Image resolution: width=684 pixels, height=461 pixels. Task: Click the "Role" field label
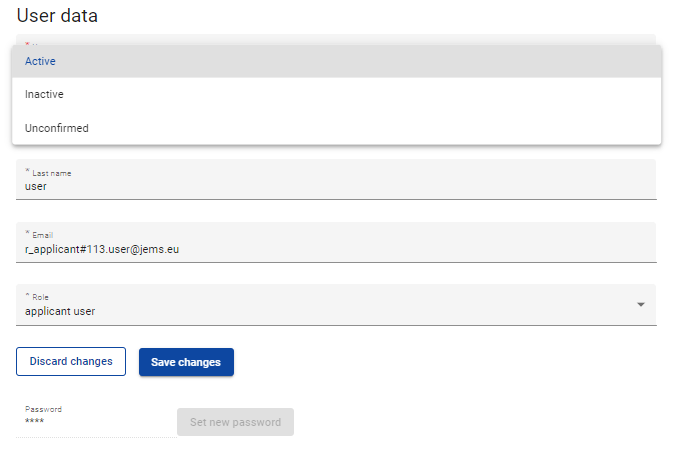pos(40,297)
